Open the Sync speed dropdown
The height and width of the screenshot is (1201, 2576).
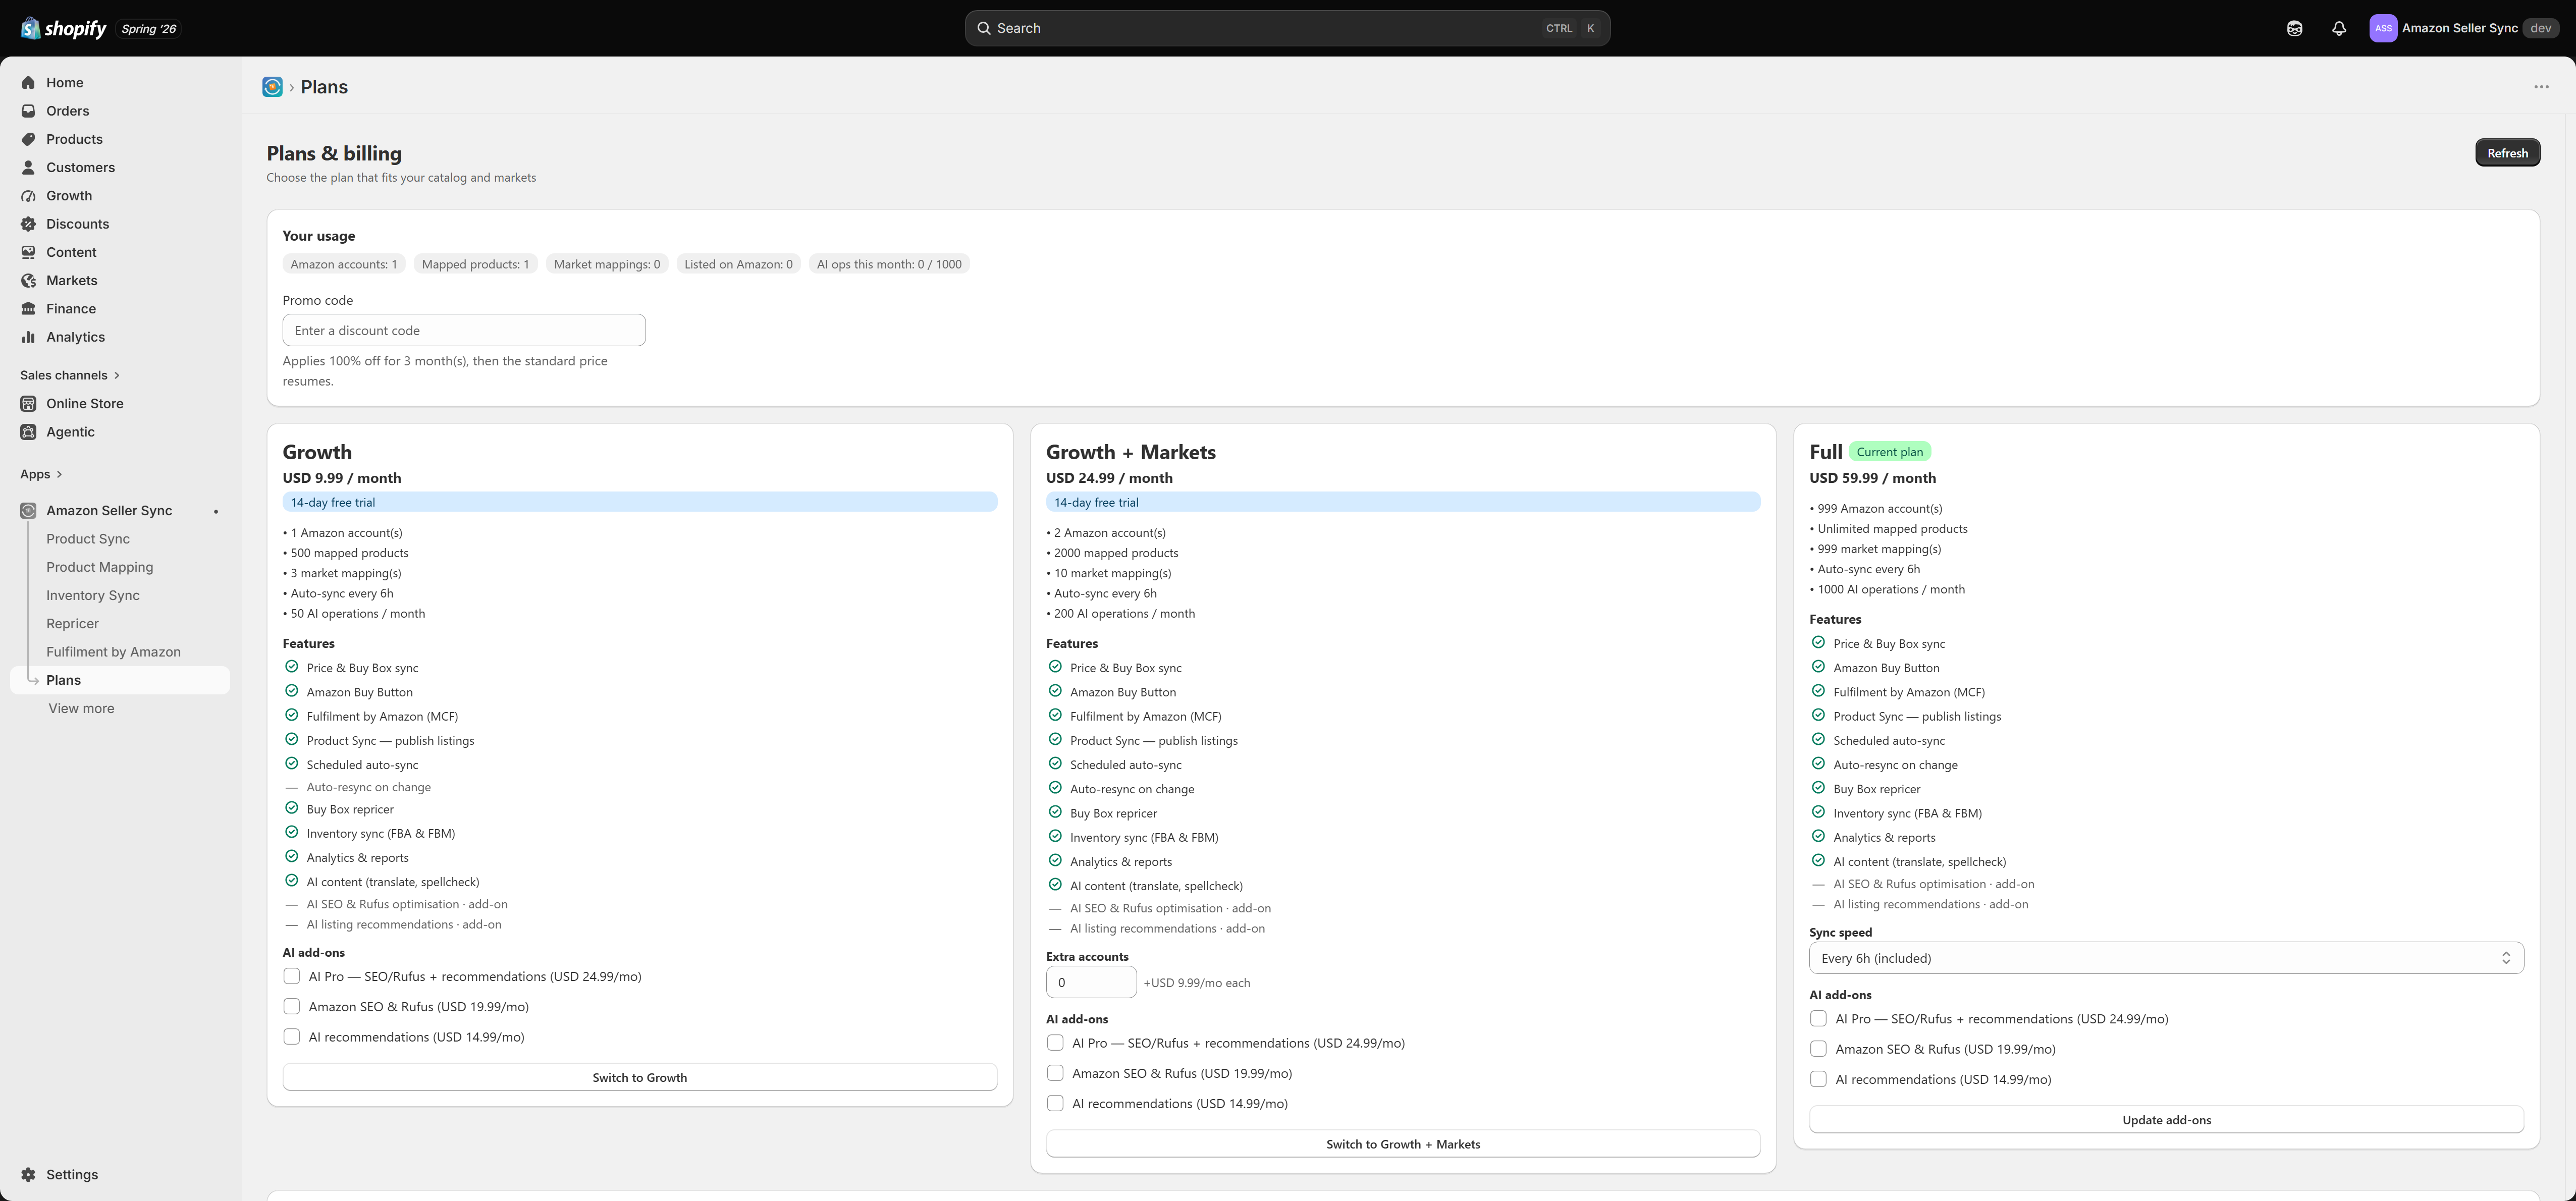pyautogui.click(x=2166, y=958)
